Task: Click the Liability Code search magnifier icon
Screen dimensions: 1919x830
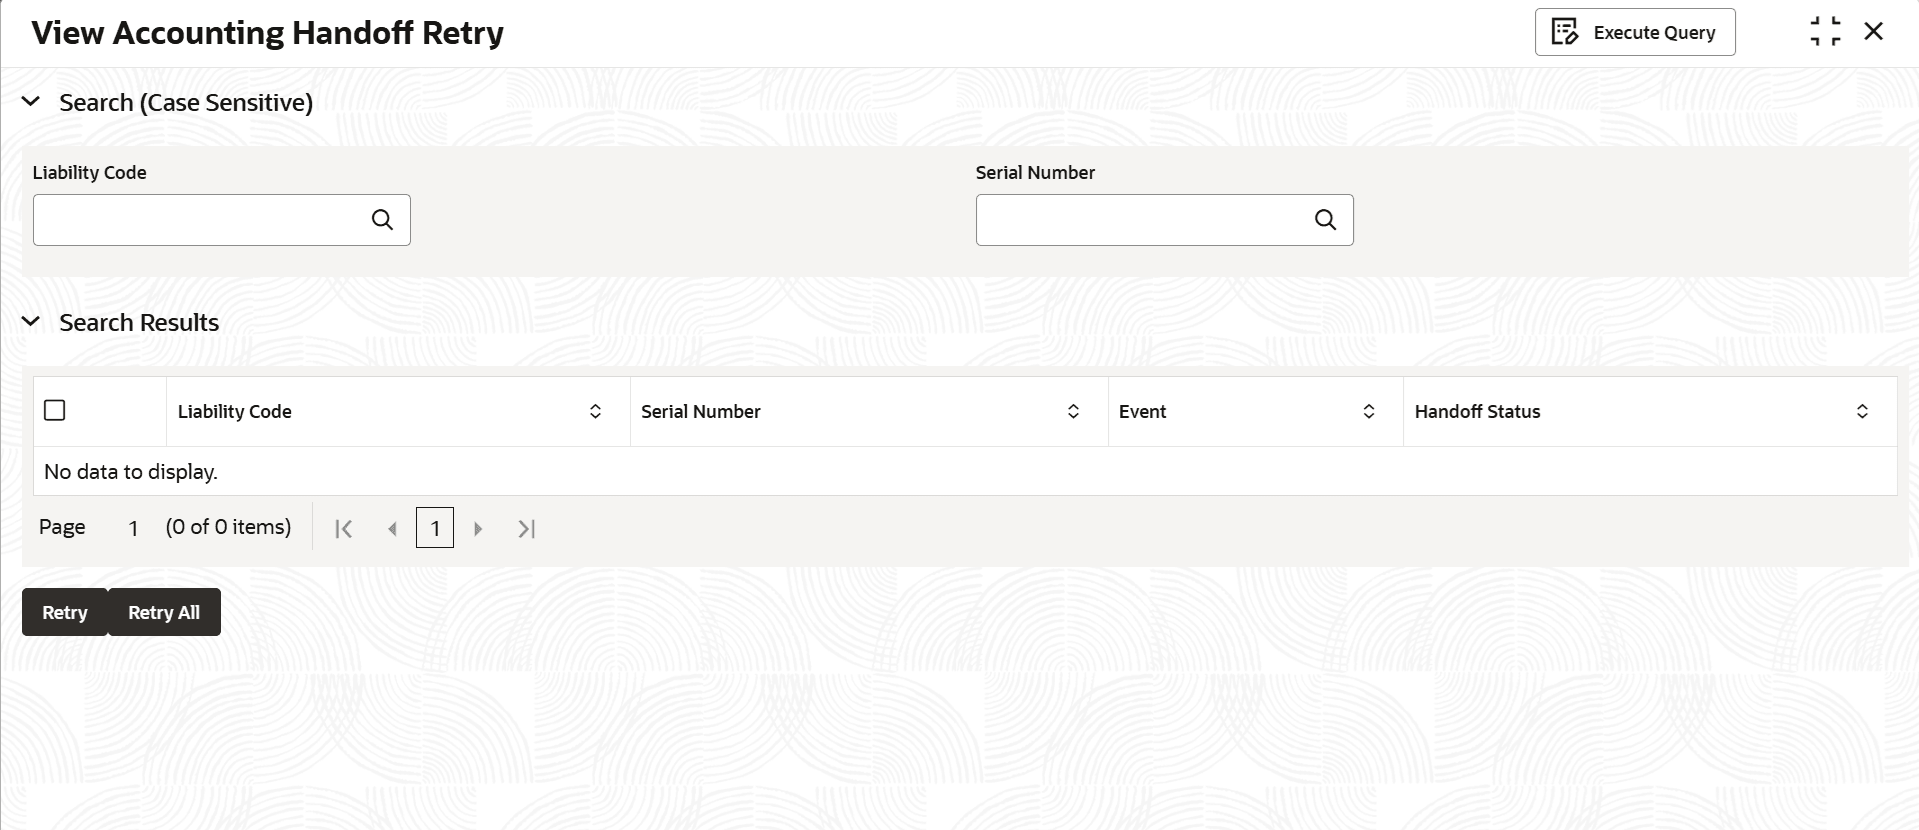Action: [x=382, y=220]
